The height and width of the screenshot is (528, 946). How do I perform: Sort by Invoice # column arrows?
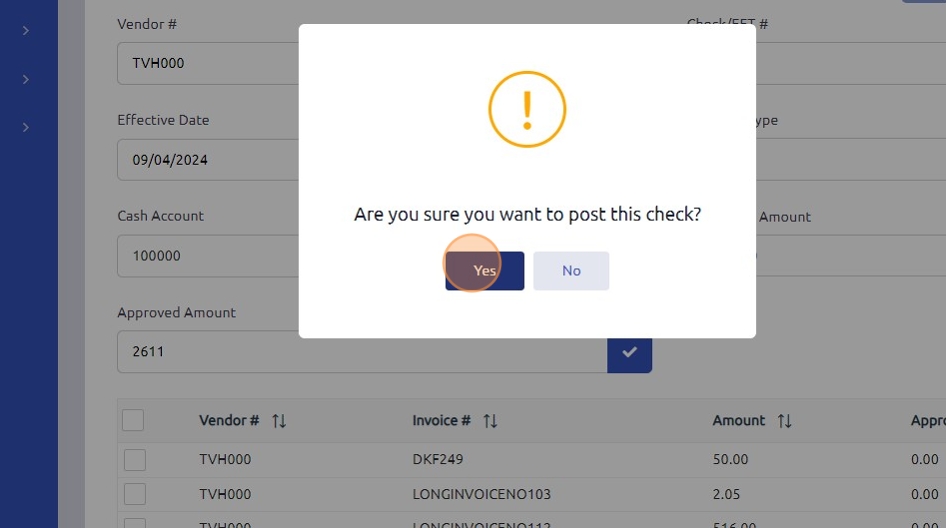tap(490, 421)
